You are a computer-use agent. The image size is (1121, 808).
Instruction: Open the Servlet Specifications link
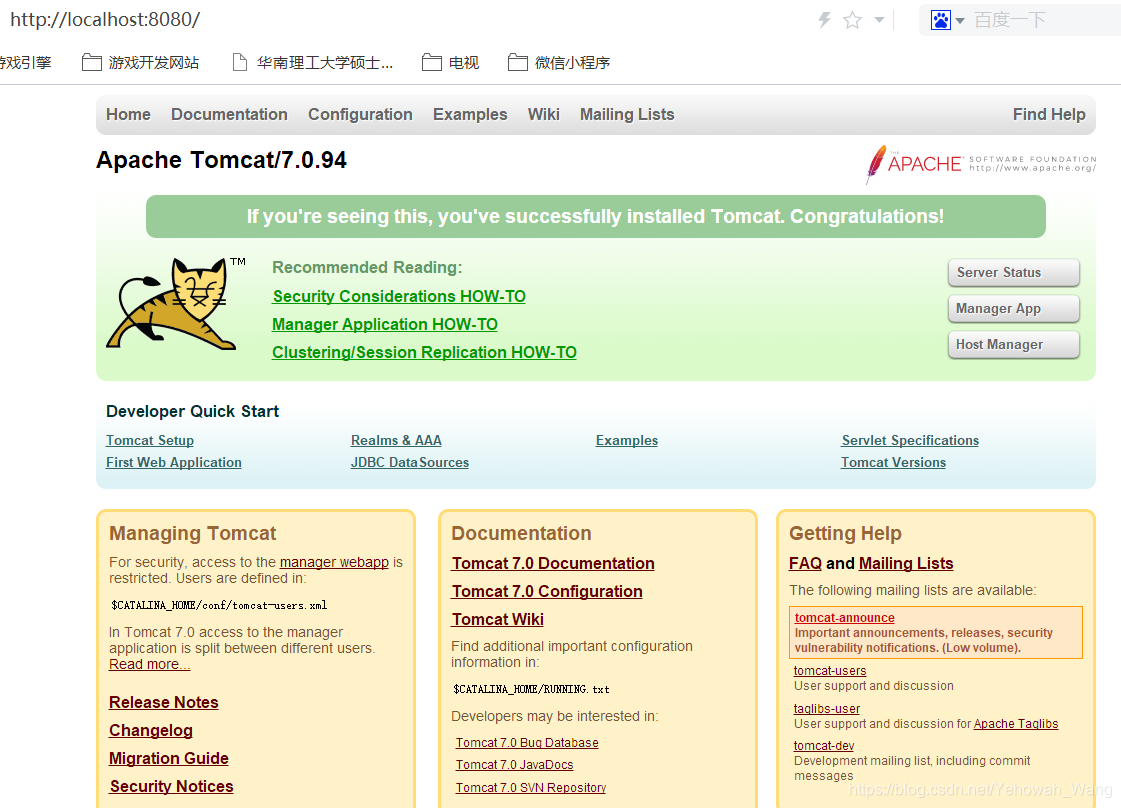click(910, 440)
